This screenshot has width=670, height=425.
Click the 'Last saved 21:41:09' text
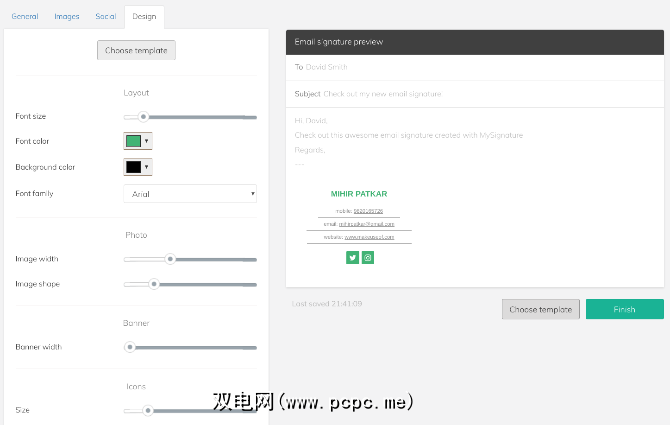pyautogui.click(x=327, y=304)
